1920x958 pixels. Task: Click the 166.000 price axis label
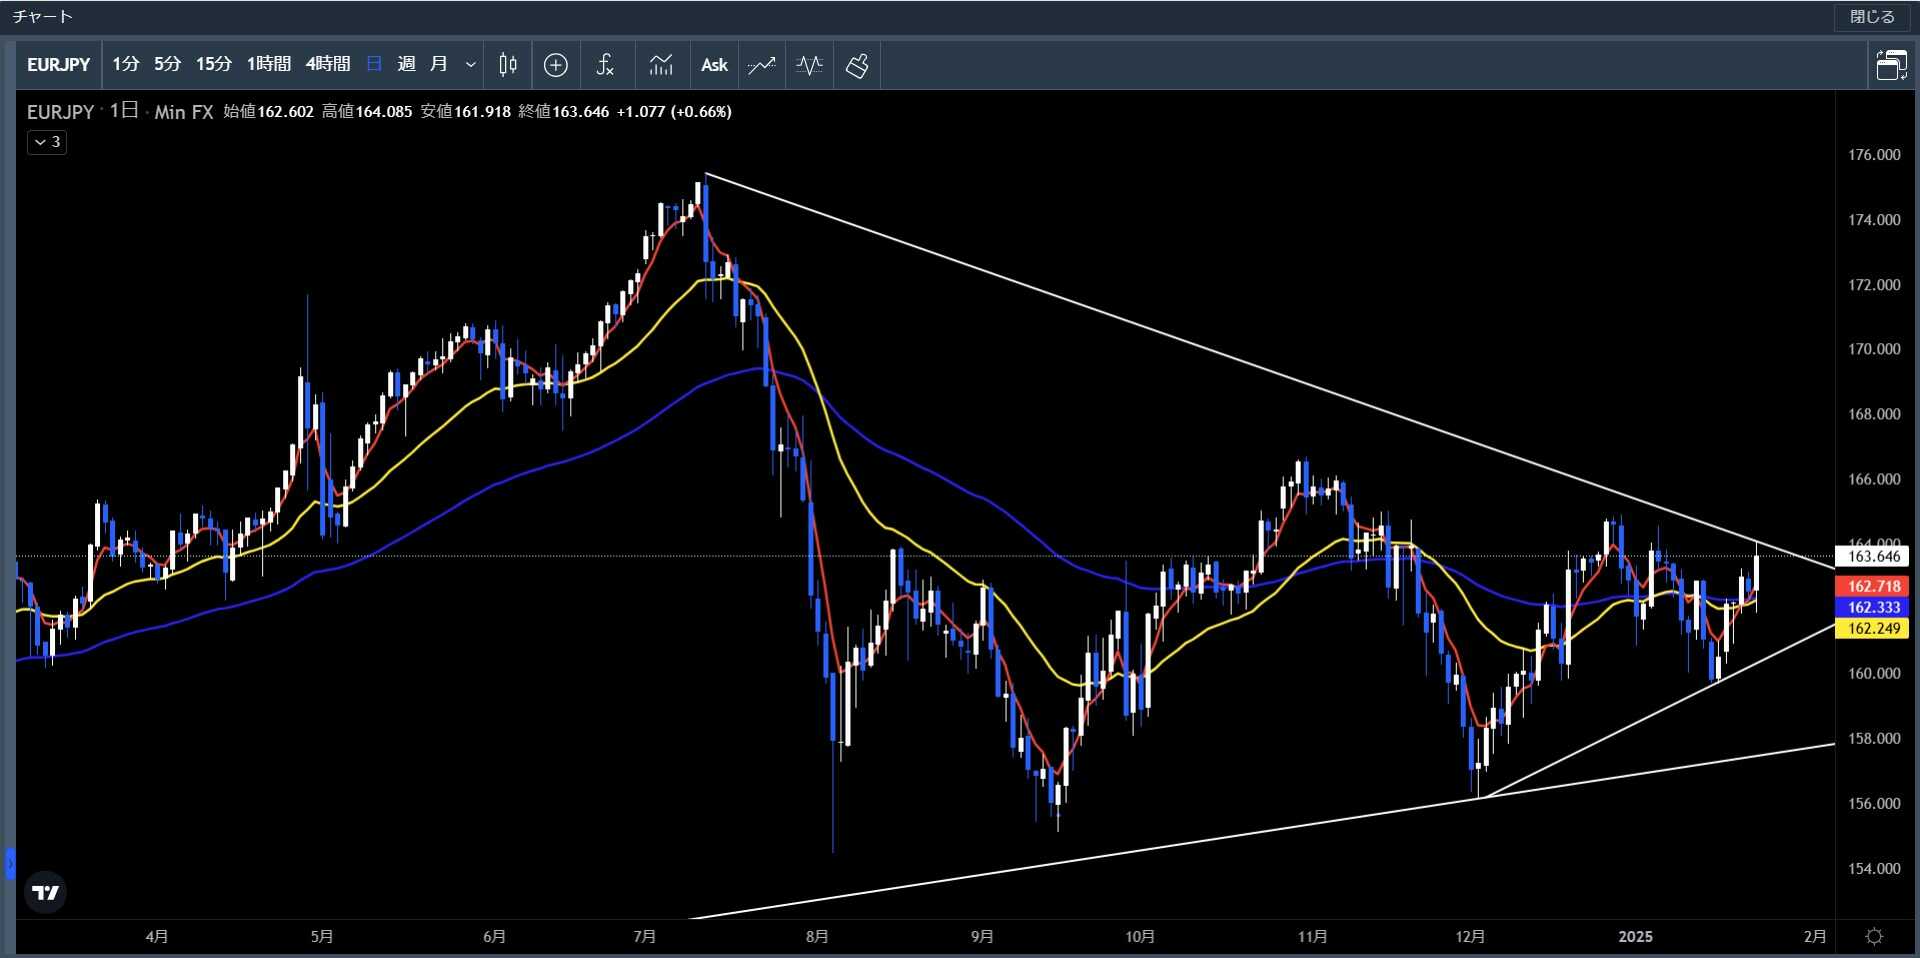(1874, 479)
